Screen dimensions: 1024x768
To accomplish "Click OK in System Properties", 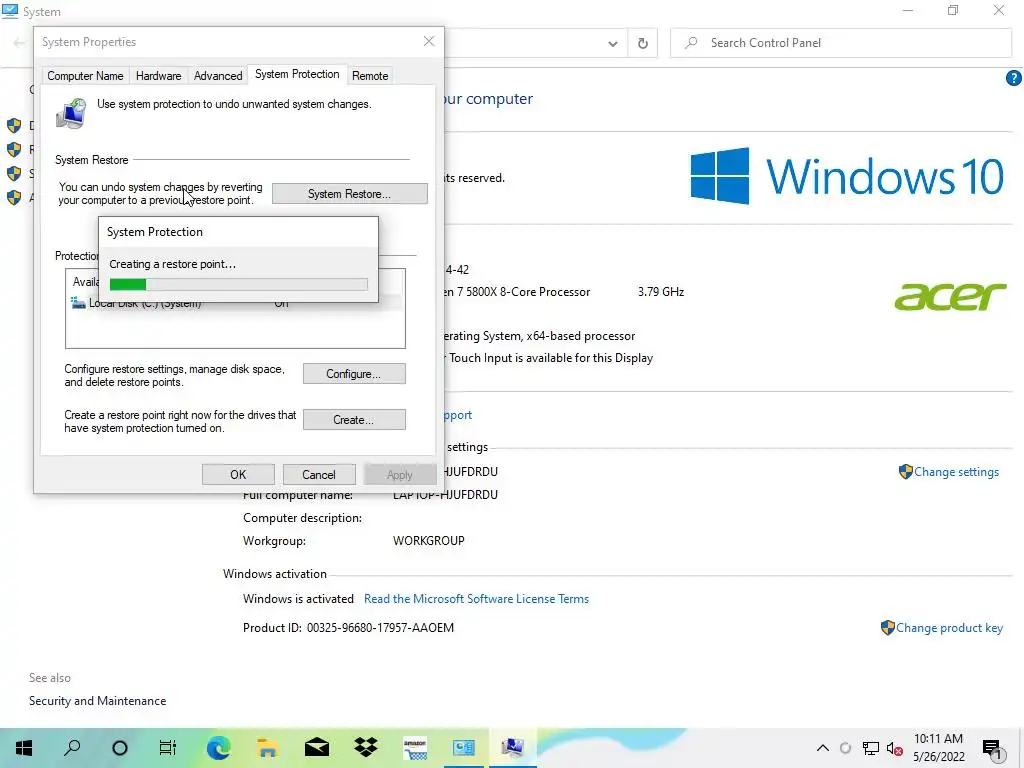I will tap(238, 475).
